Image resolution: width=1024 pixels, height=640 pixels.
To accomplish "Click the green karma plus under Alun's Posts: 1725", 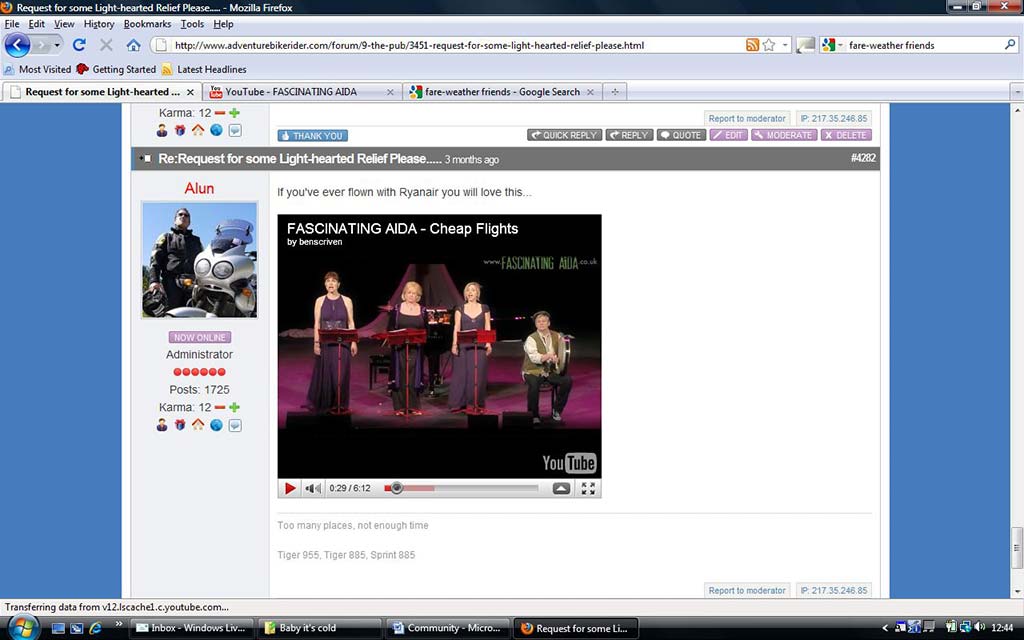I will 234,408.
